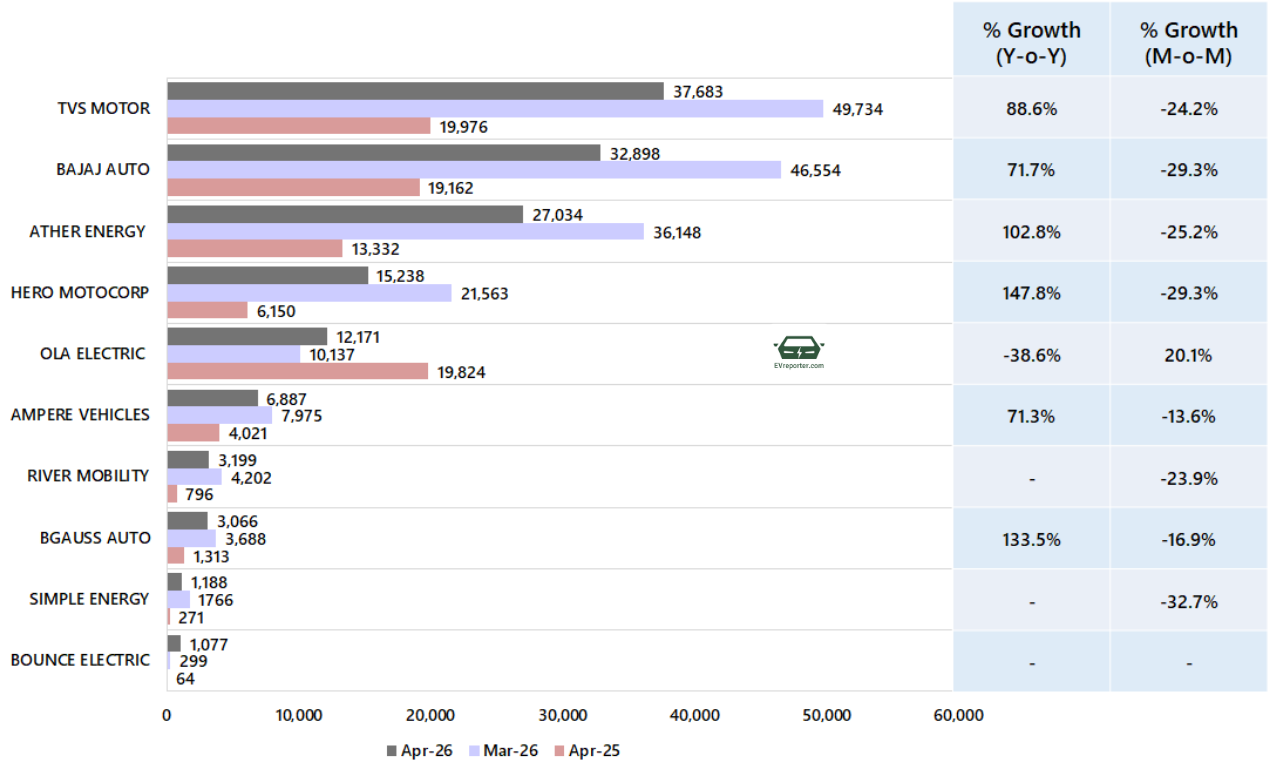
Task: Click the % Growth (M-o-M) header
Action: coord(1189,43)
